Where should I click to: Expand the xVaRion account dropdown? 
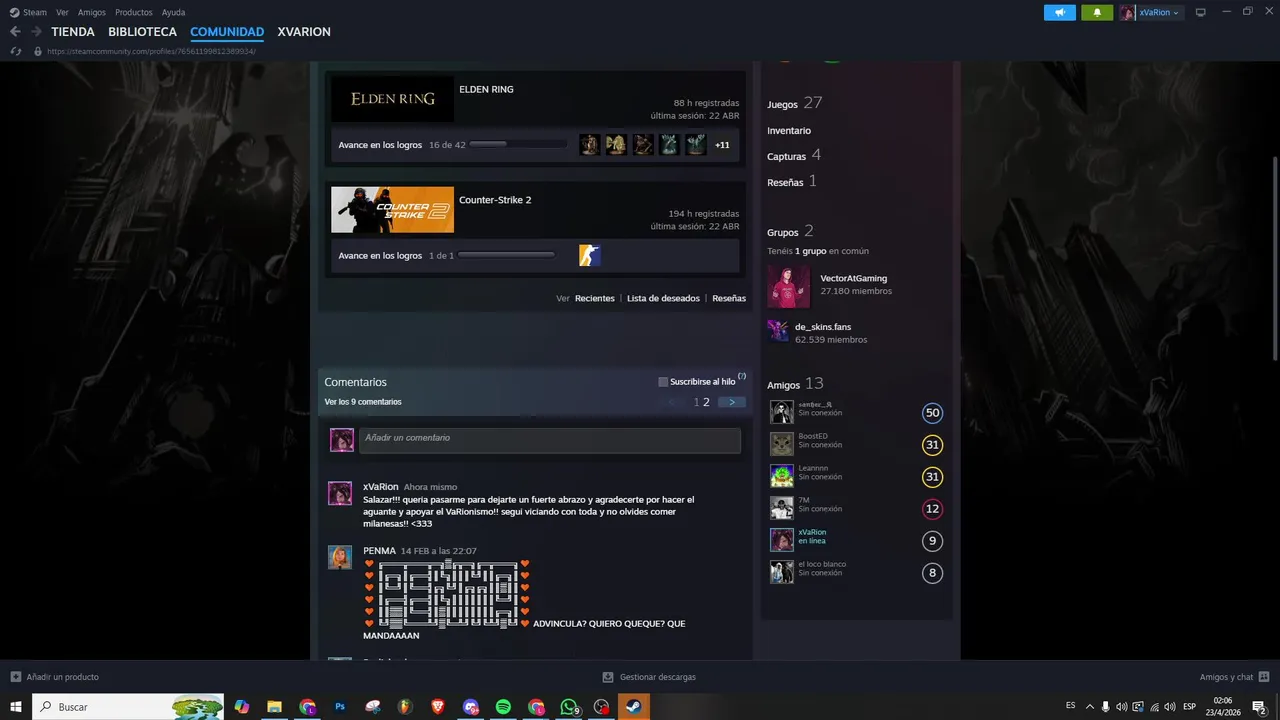[1151, 12]
